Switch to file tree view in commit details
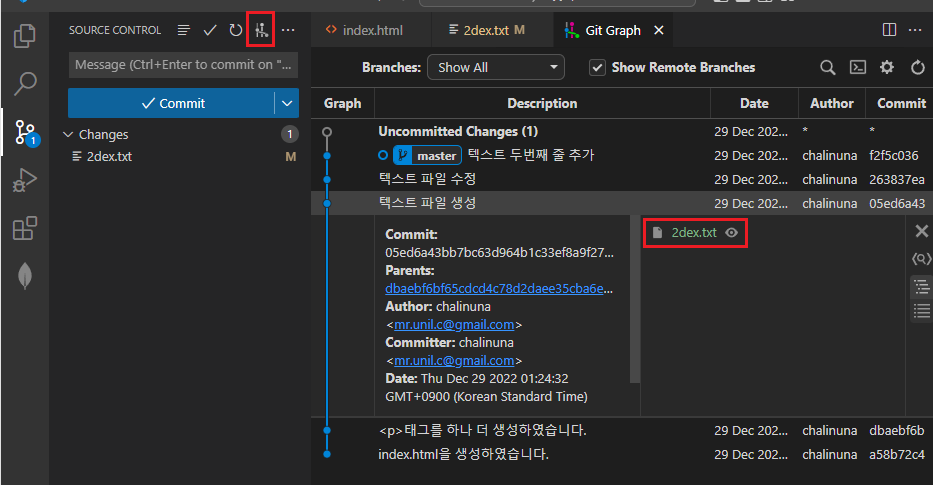The height and width of the screenshot is (485, 933). click(921, 287)
